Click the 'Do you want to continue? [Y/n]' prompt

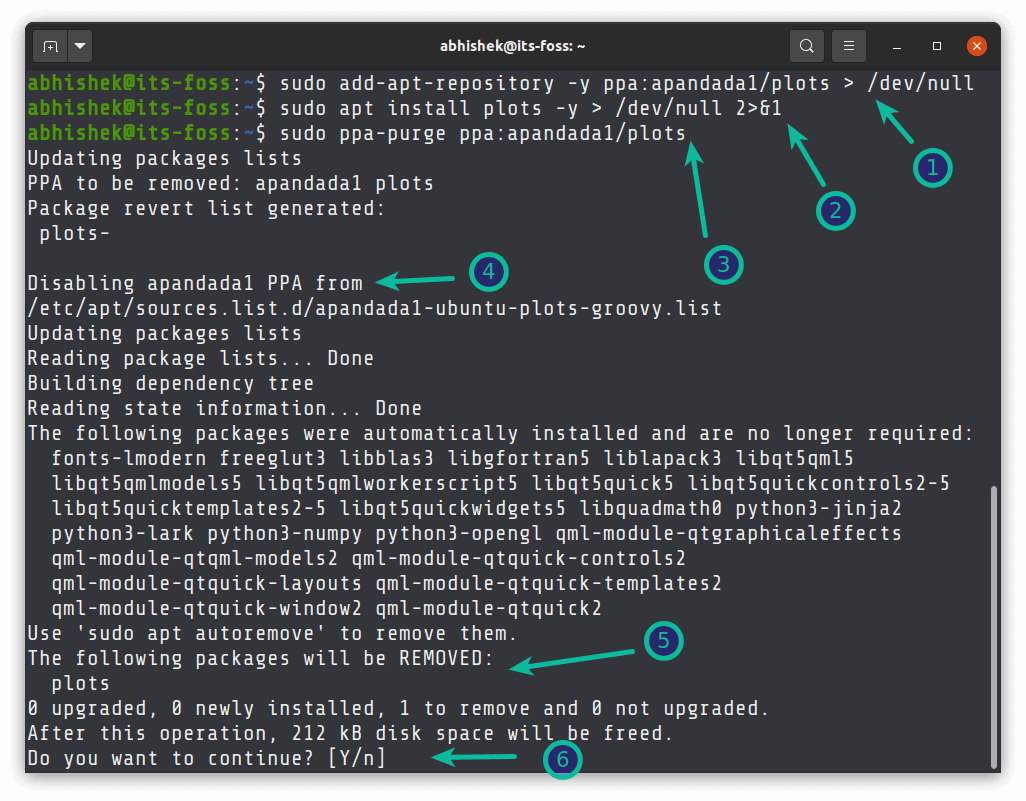(207, 758)
